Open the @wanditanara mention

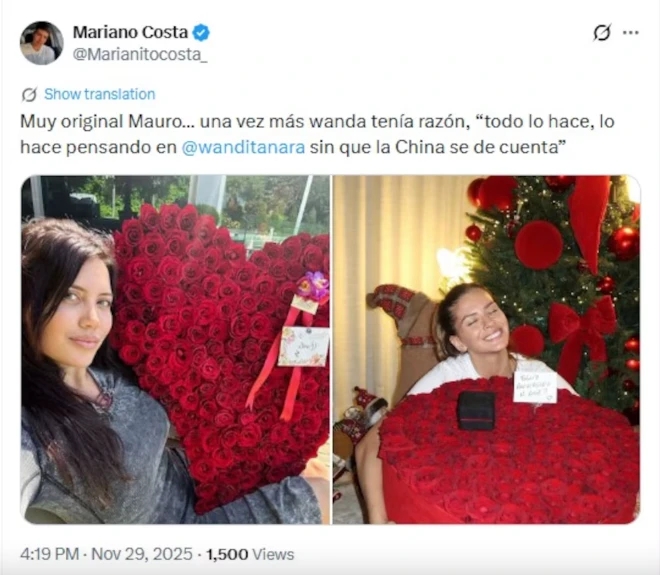[243, 147]
